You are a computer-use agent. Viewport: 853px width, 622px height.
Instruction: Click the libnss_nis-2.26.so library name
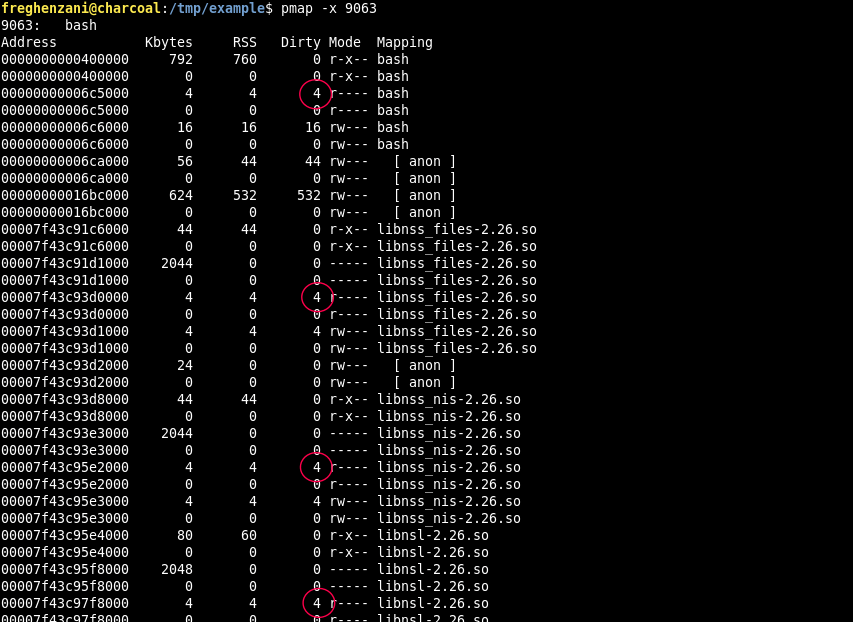[x=448, y=399]
